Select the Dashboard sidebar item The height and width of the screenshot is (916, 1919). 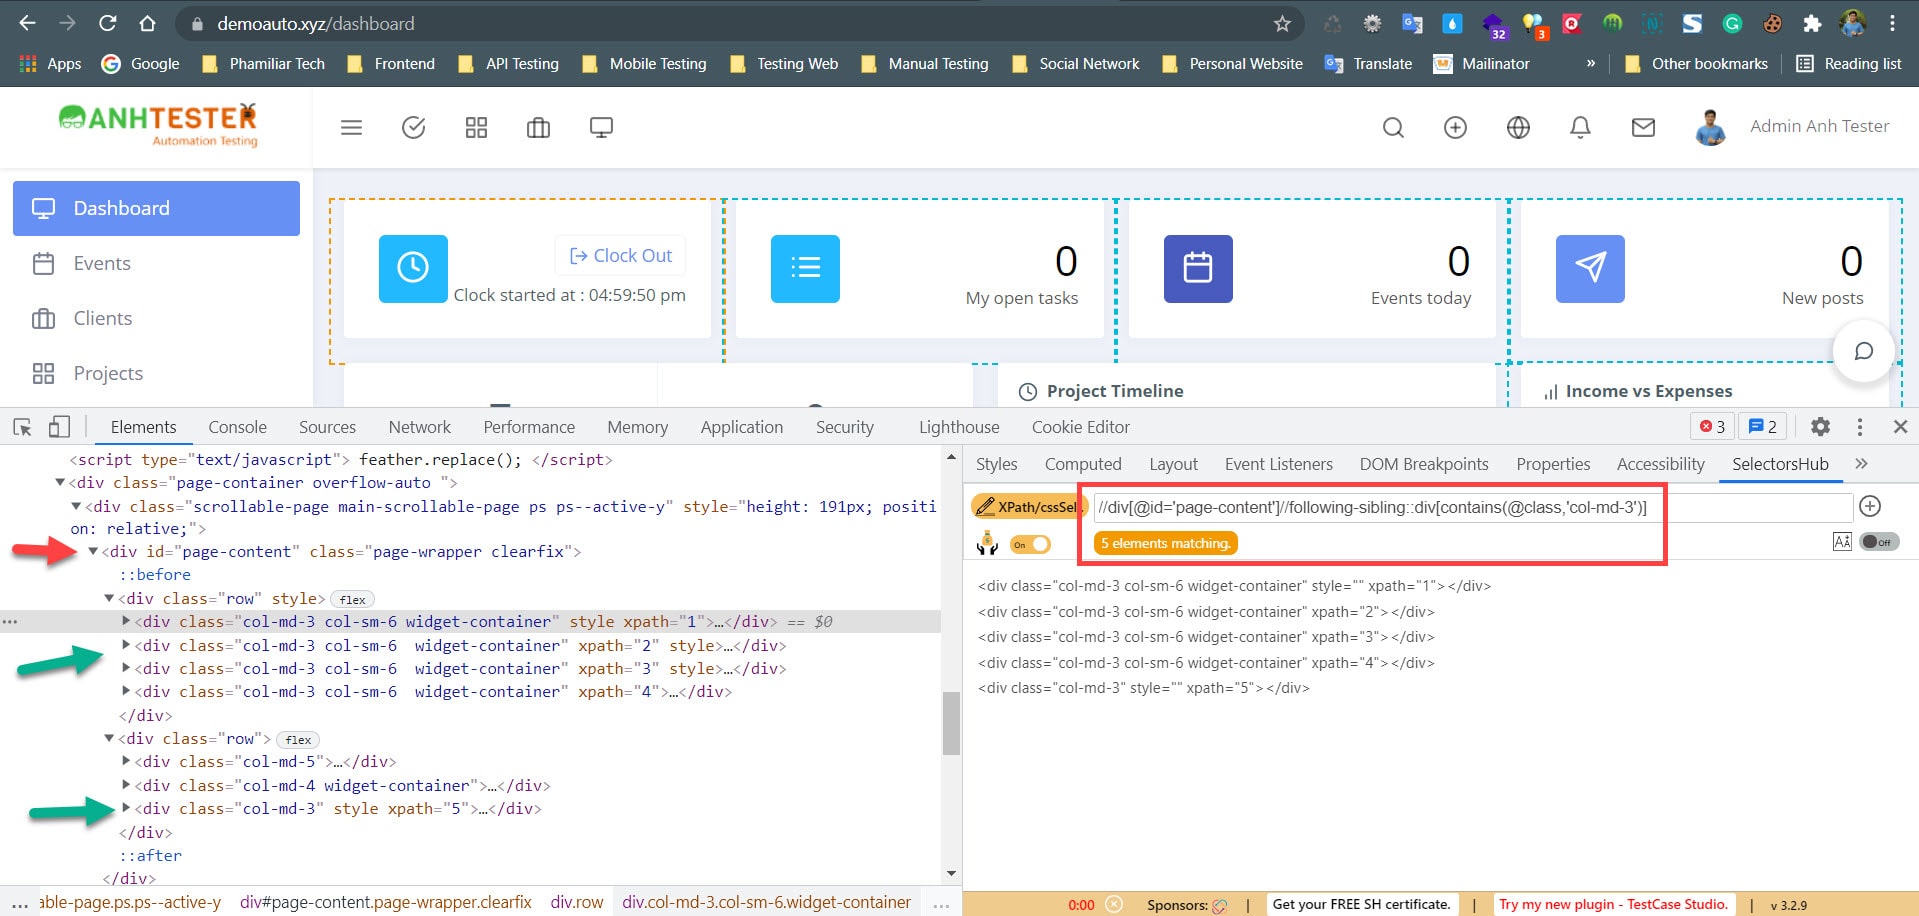point(156,208)
